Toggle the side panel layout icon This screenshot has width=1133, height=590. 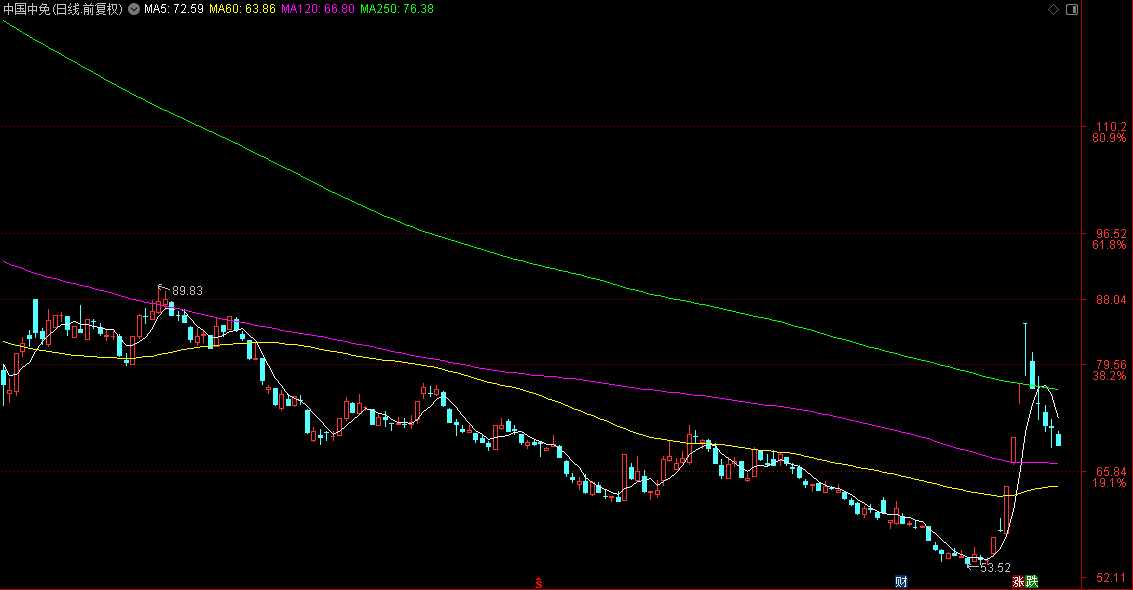[x=1072, y=9]
